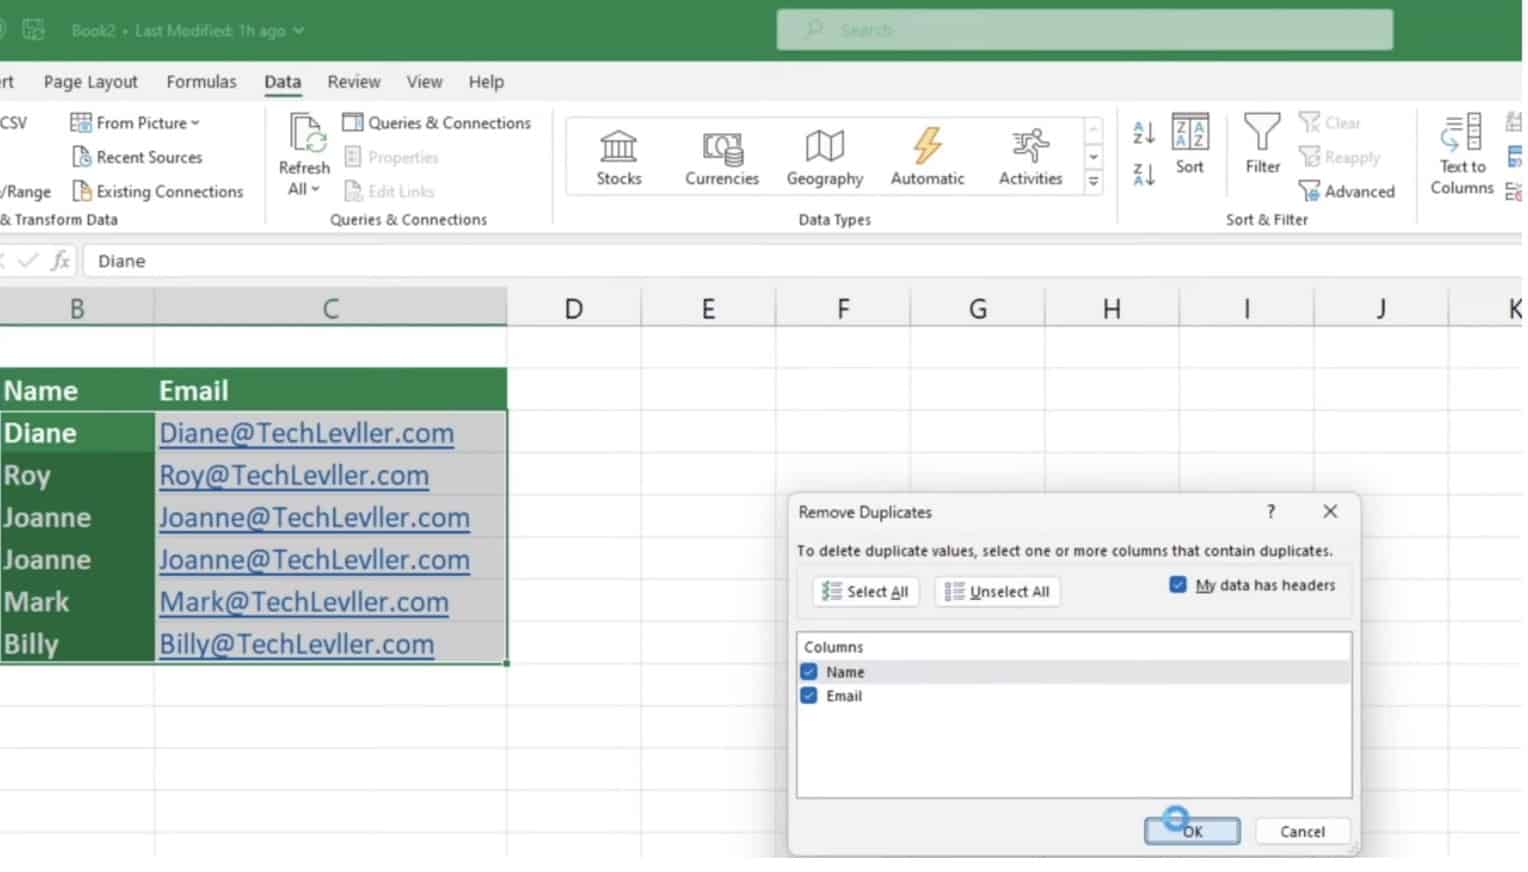Uncheck the Name column checkbox

(809, 672)
